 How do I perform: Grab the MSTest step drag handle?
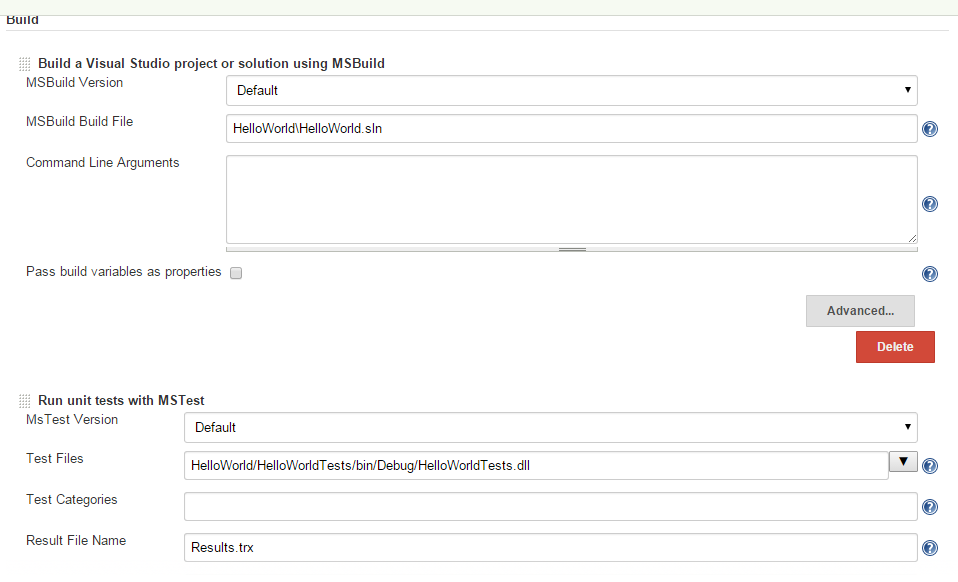point(24,401)
